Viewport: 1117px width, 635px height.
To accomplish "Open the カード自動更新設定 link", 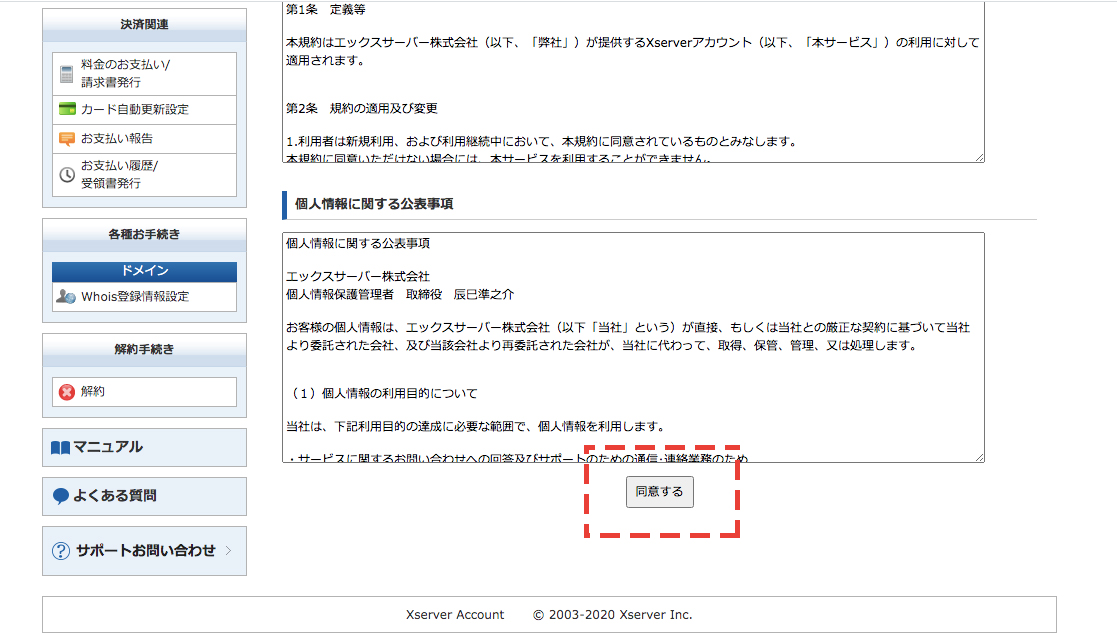I will (134, 110).
